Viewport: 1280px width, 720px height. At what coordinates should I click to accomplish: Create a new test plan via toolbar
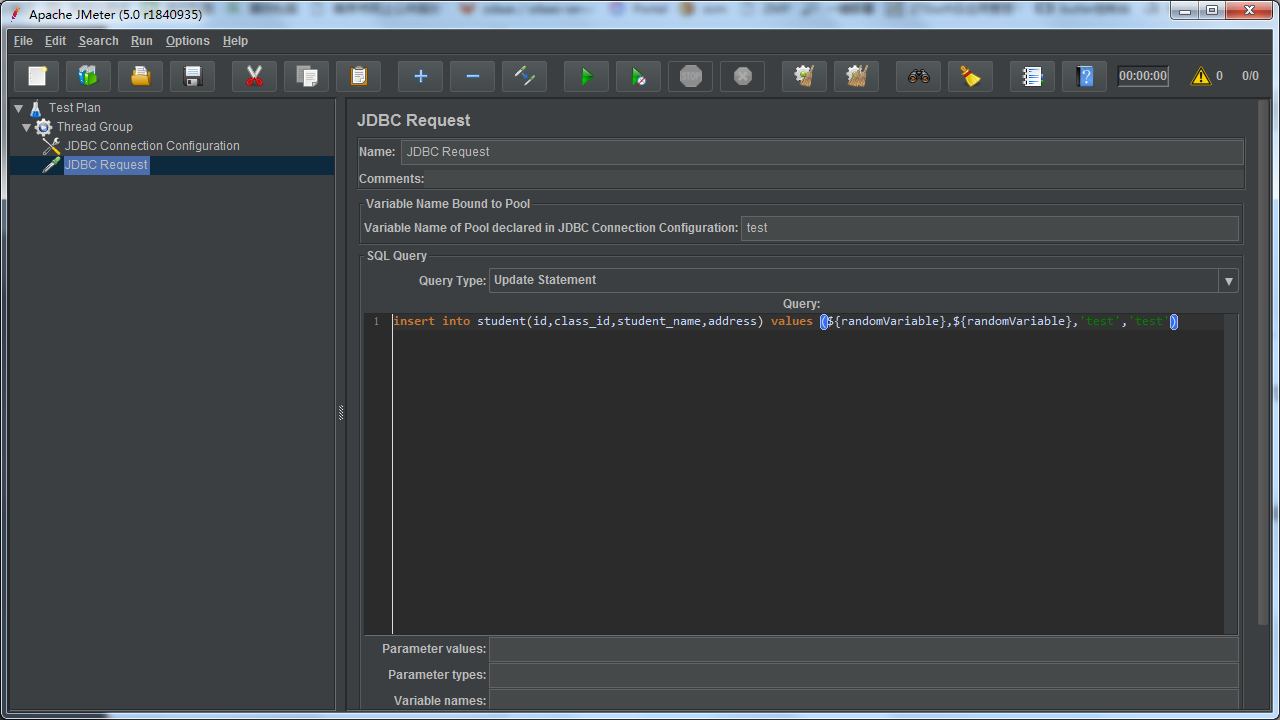[37, 76]
